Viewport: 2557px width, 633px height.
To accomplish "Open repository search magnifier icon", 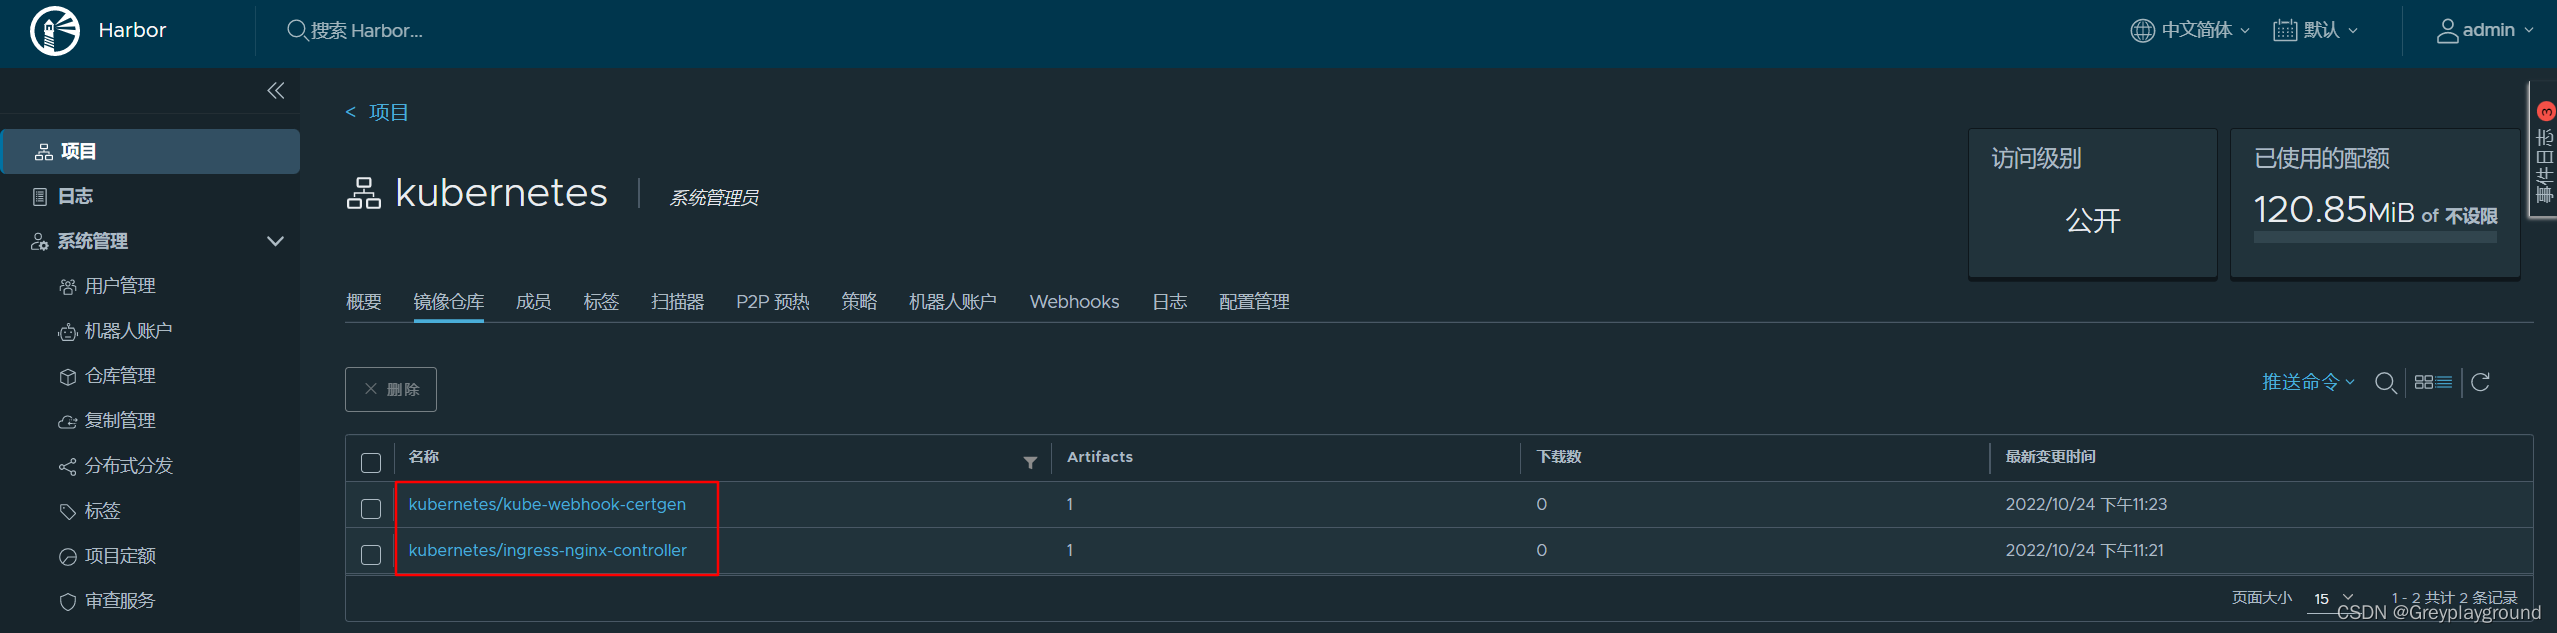I will click(2385, 382).
